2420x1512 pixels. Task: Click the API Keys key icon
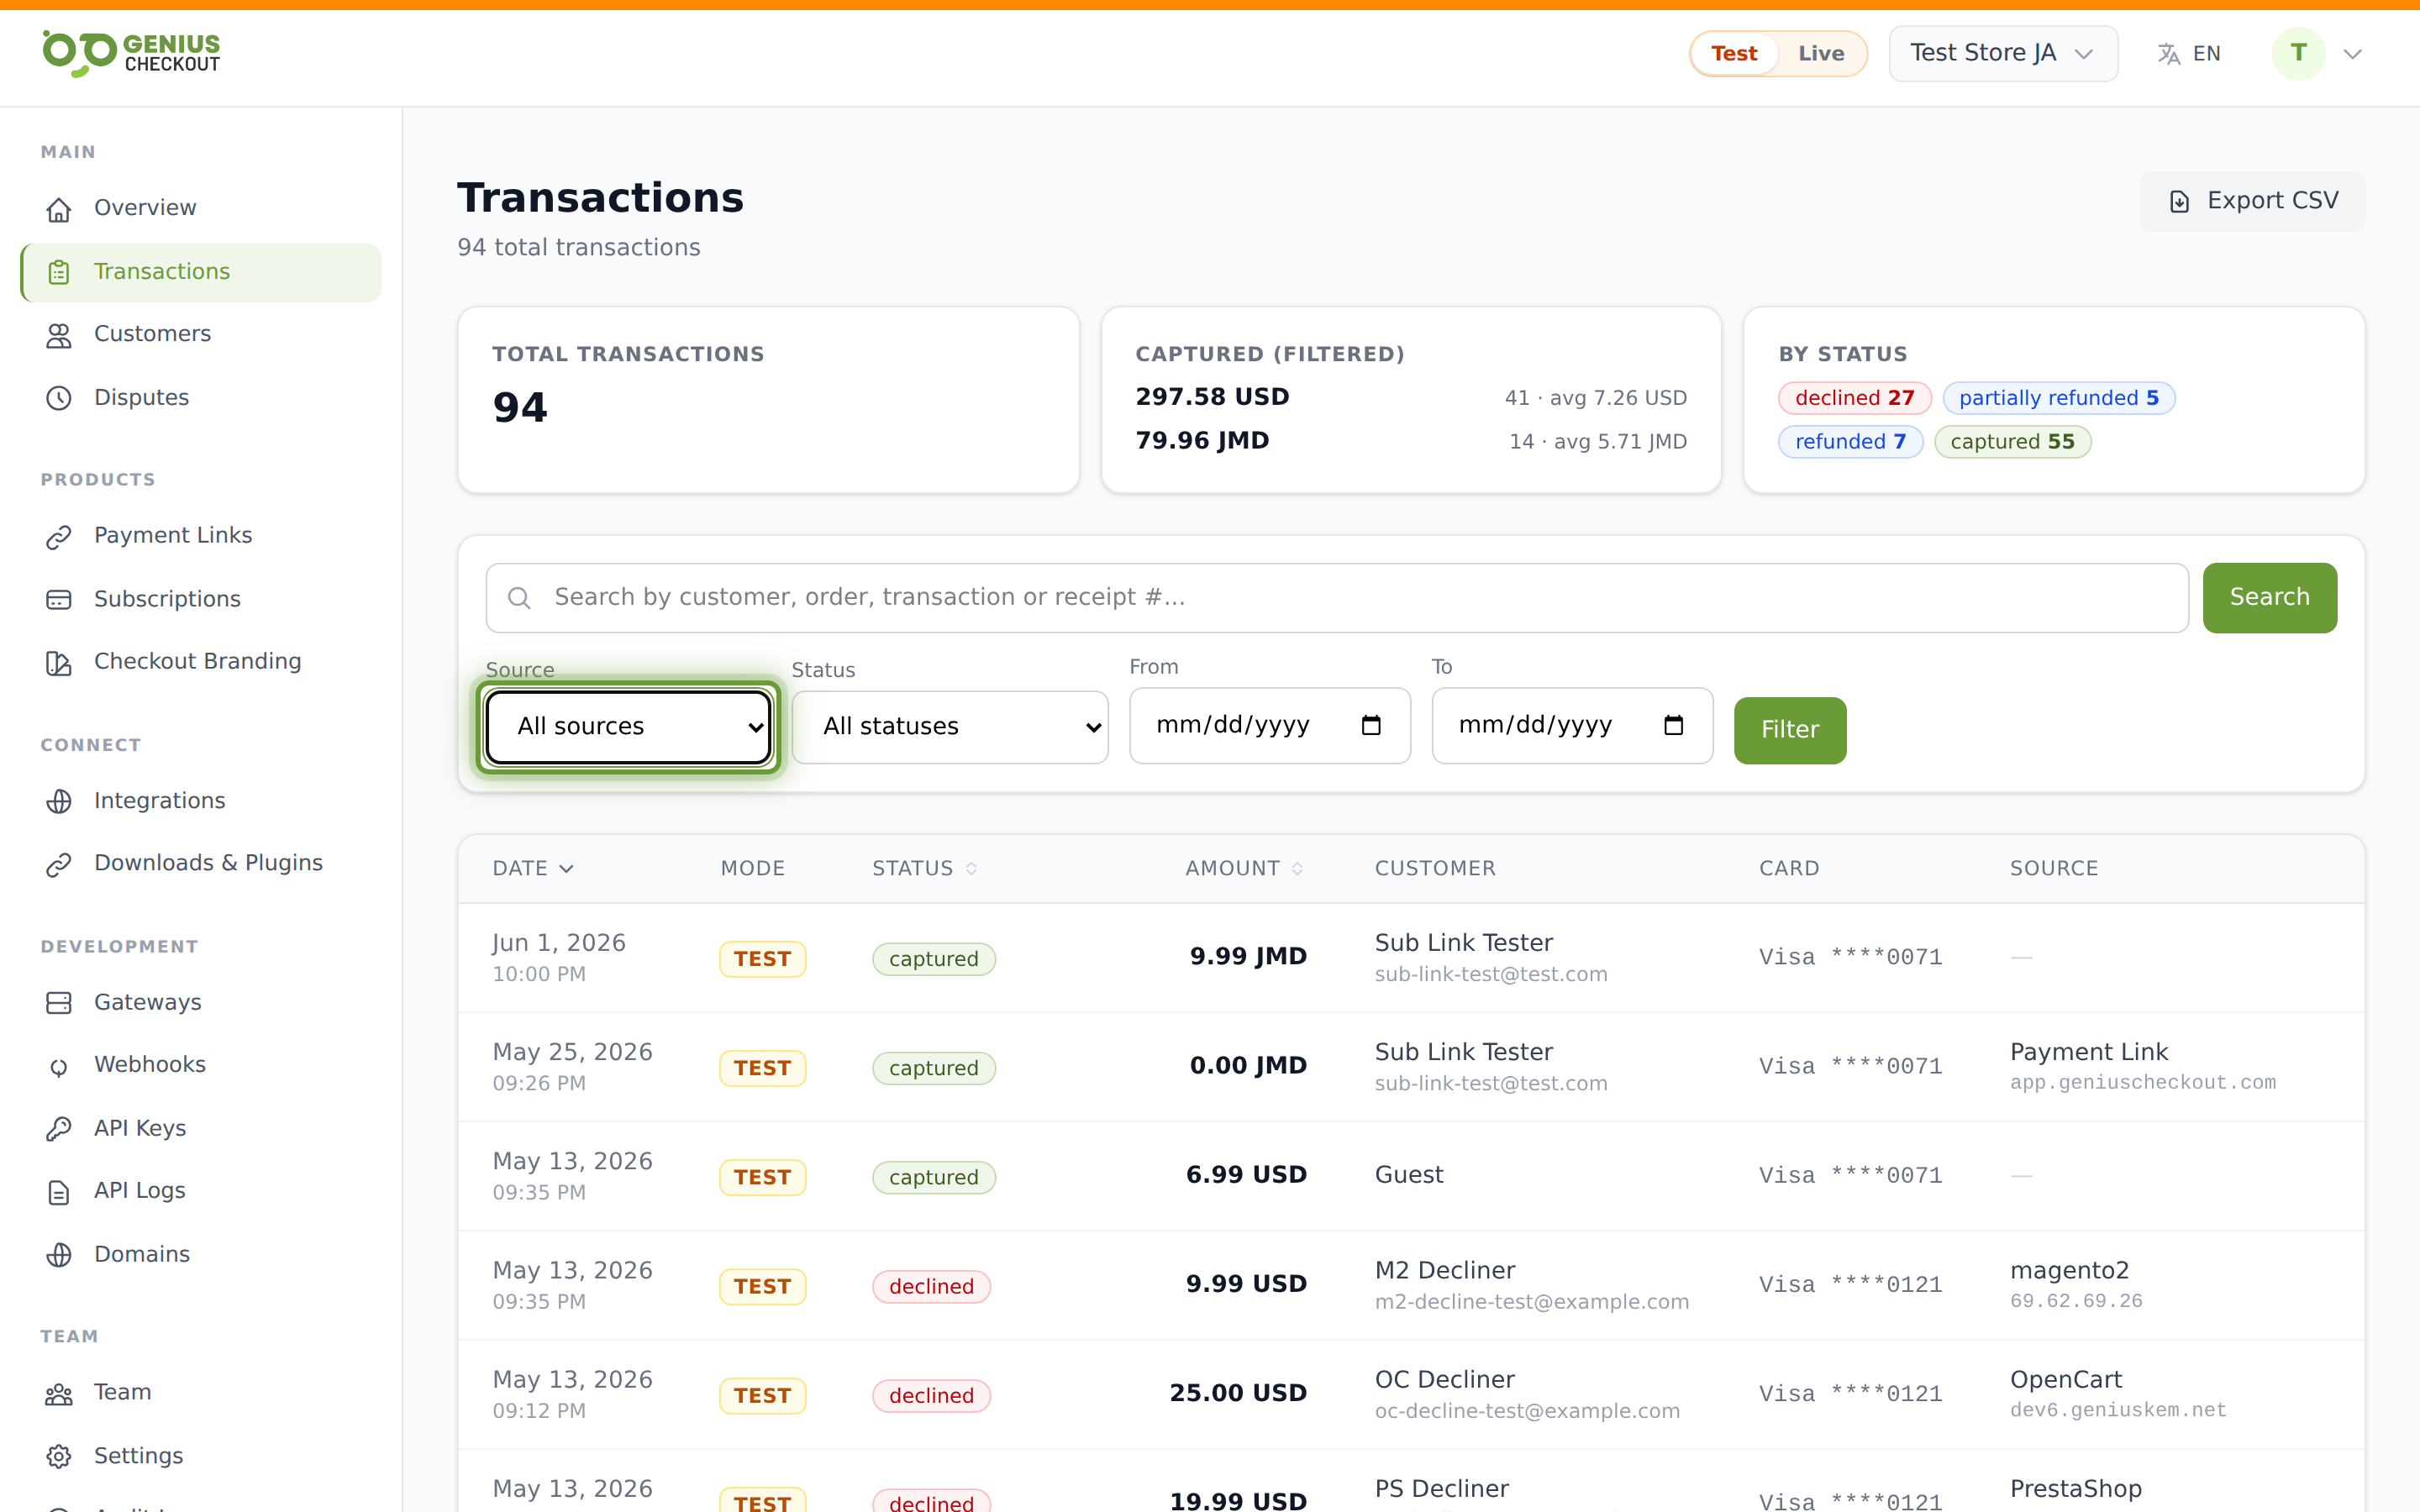[59, 1129]
